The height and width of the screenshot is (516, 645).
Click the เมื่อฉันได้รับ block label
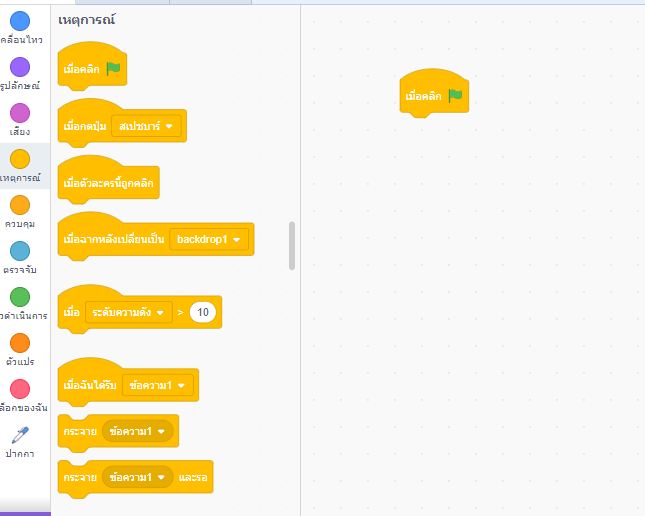[90, 386]
